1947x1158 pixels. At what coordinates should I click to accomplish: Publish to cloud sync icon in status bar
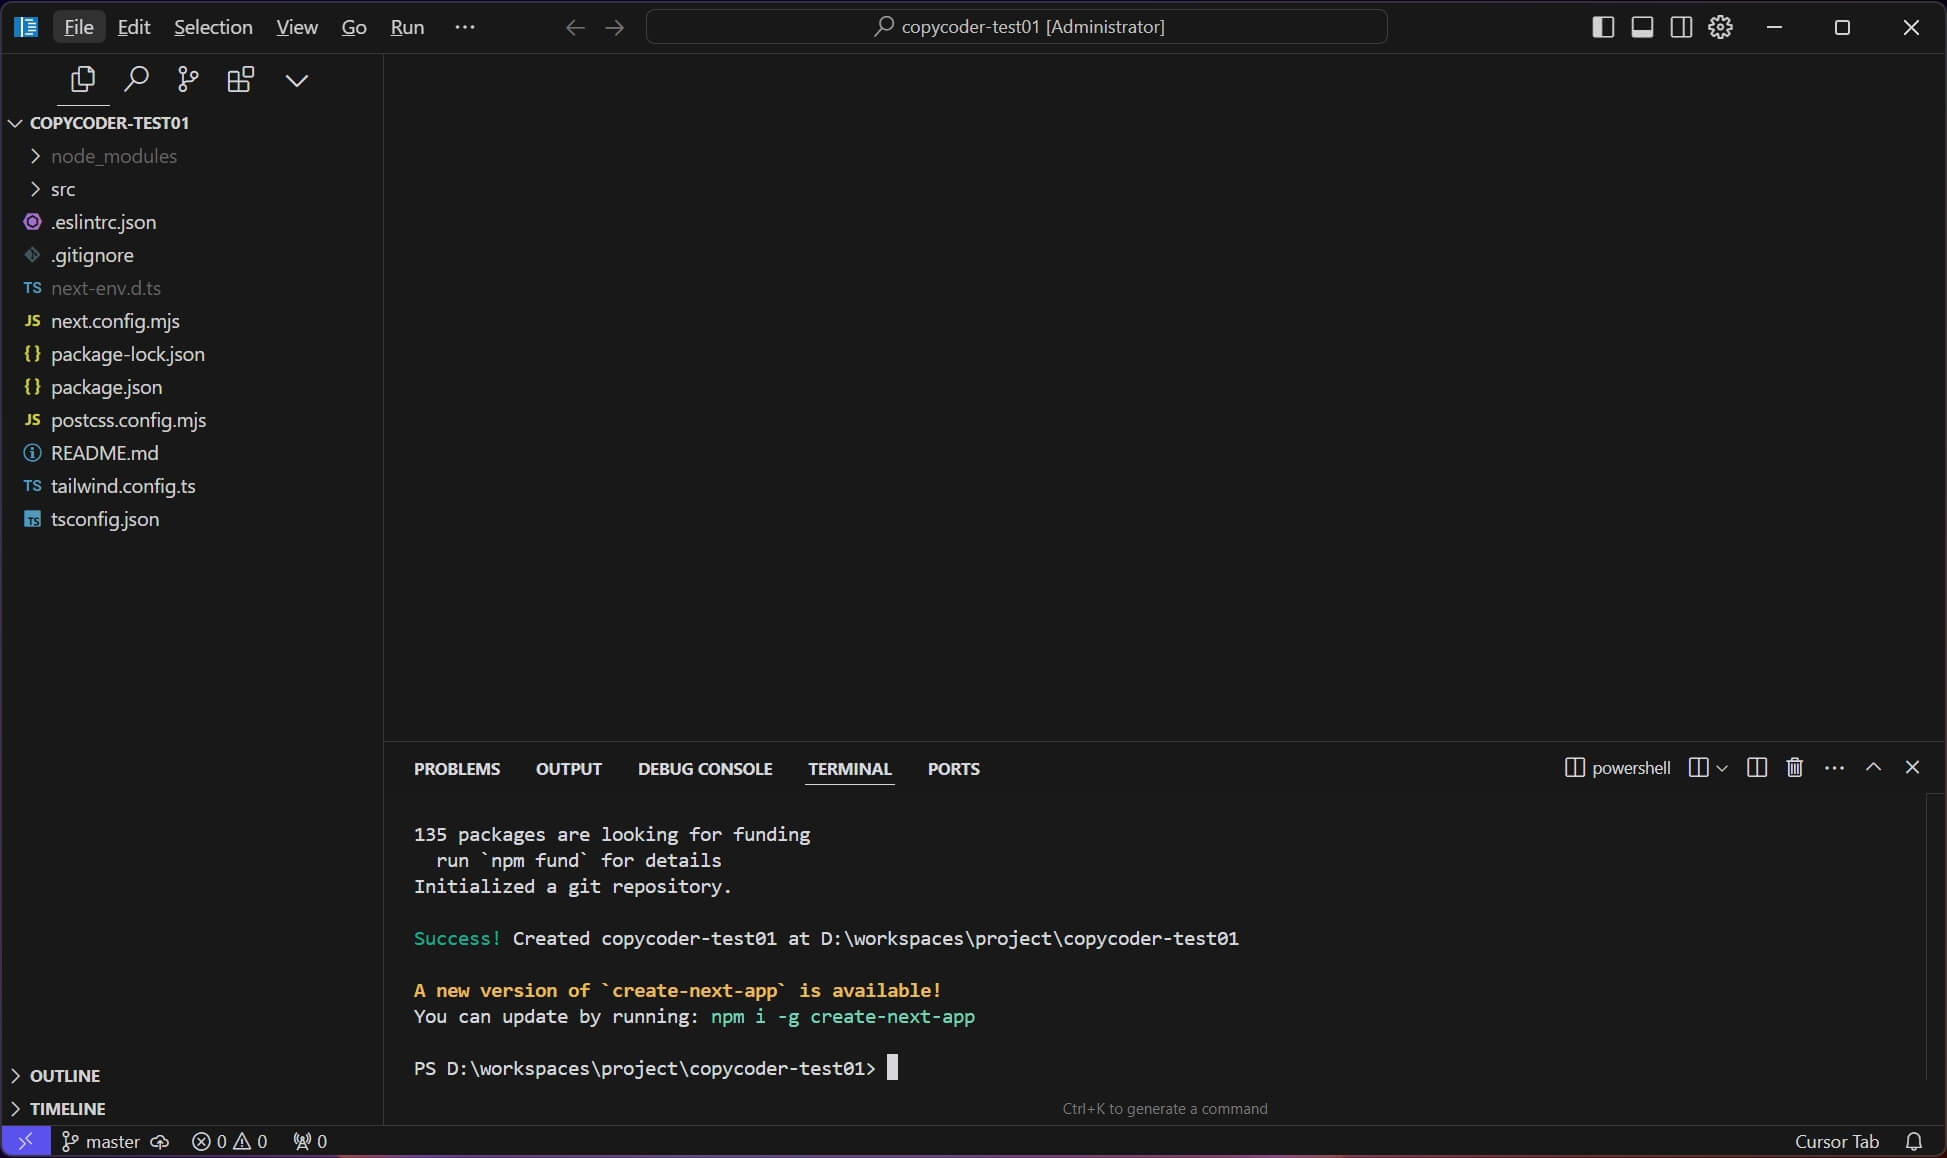pyautogui.click(x=160, y=1141)
